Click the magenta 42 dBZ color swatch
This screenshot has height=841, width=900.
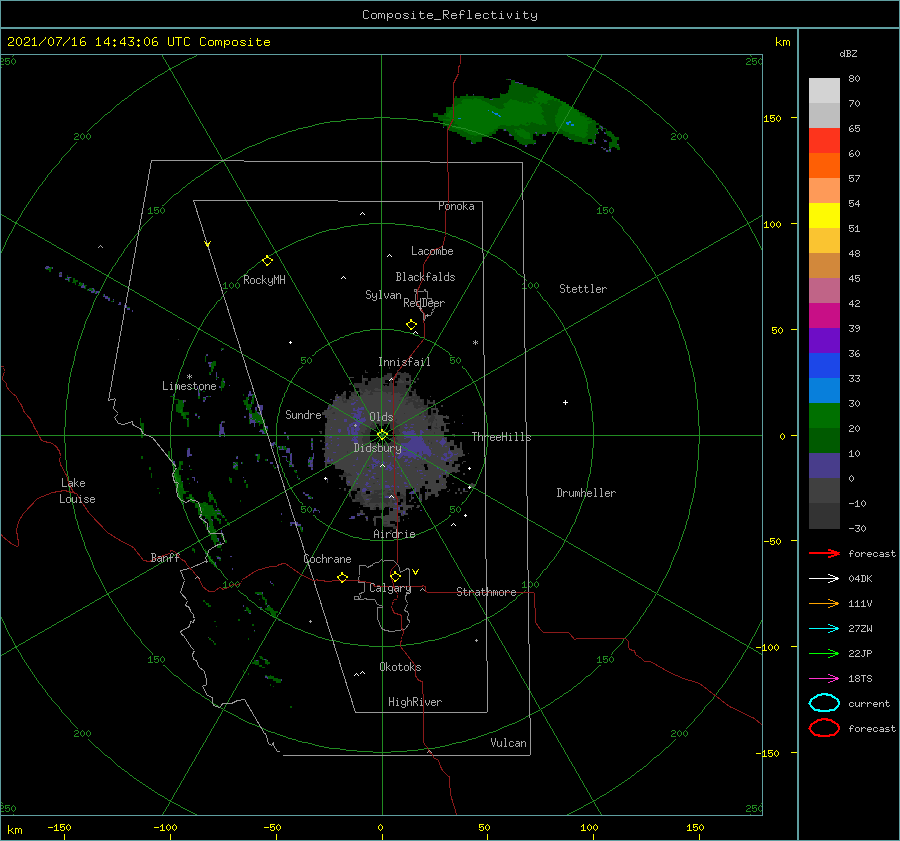(x=824, y=315)
